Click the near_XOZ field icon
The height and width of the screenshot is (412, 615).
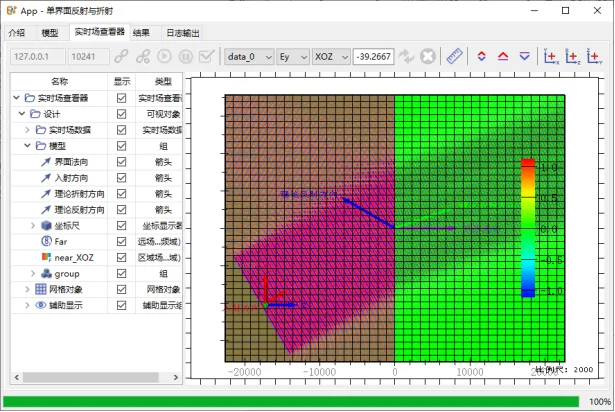tap(46, 257)
